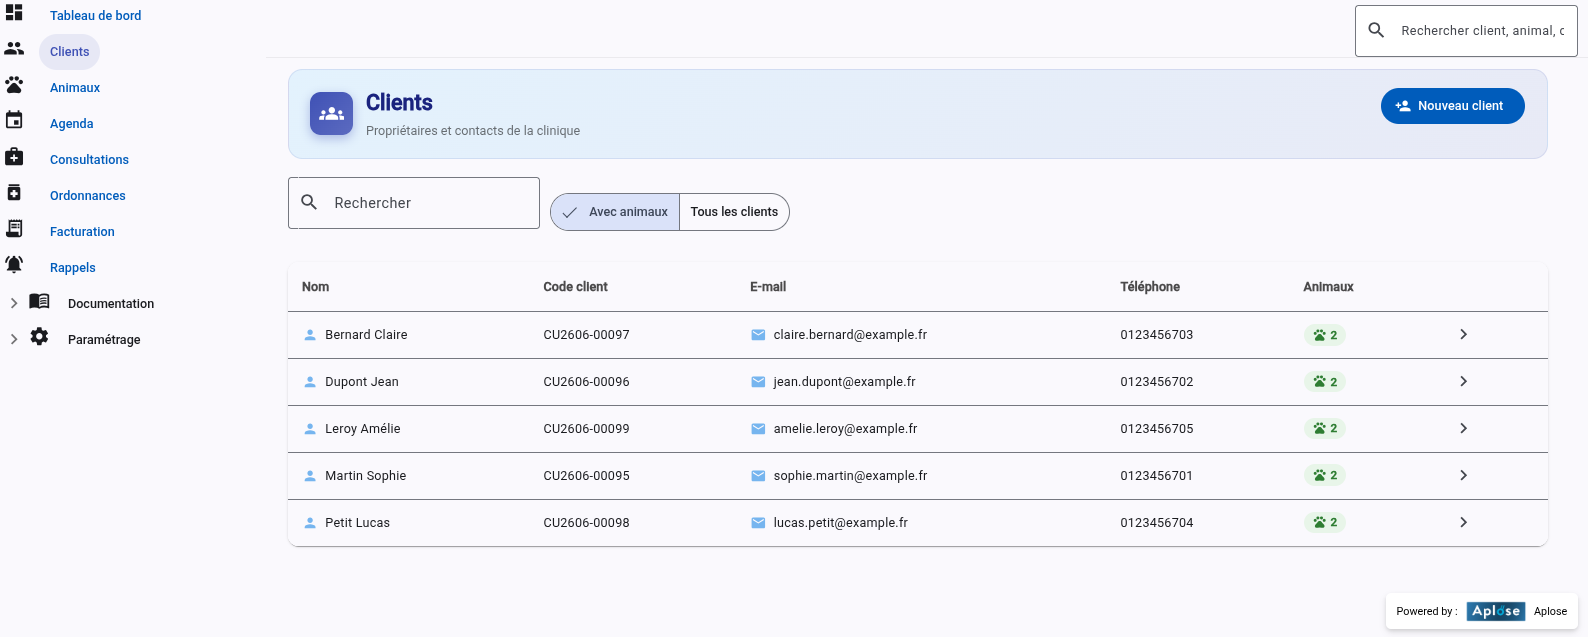The width and height of the screenshot is (1588, 637).
Task: Sort by E-mail column header
Action: pos(768,287)
